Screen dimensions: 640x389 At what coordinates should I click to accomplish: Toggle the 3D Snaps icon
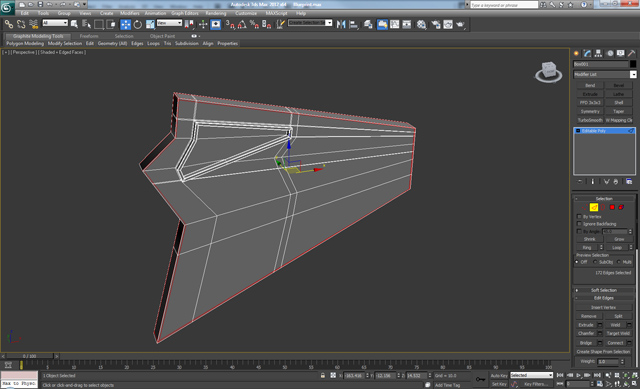tap(230, 24)
